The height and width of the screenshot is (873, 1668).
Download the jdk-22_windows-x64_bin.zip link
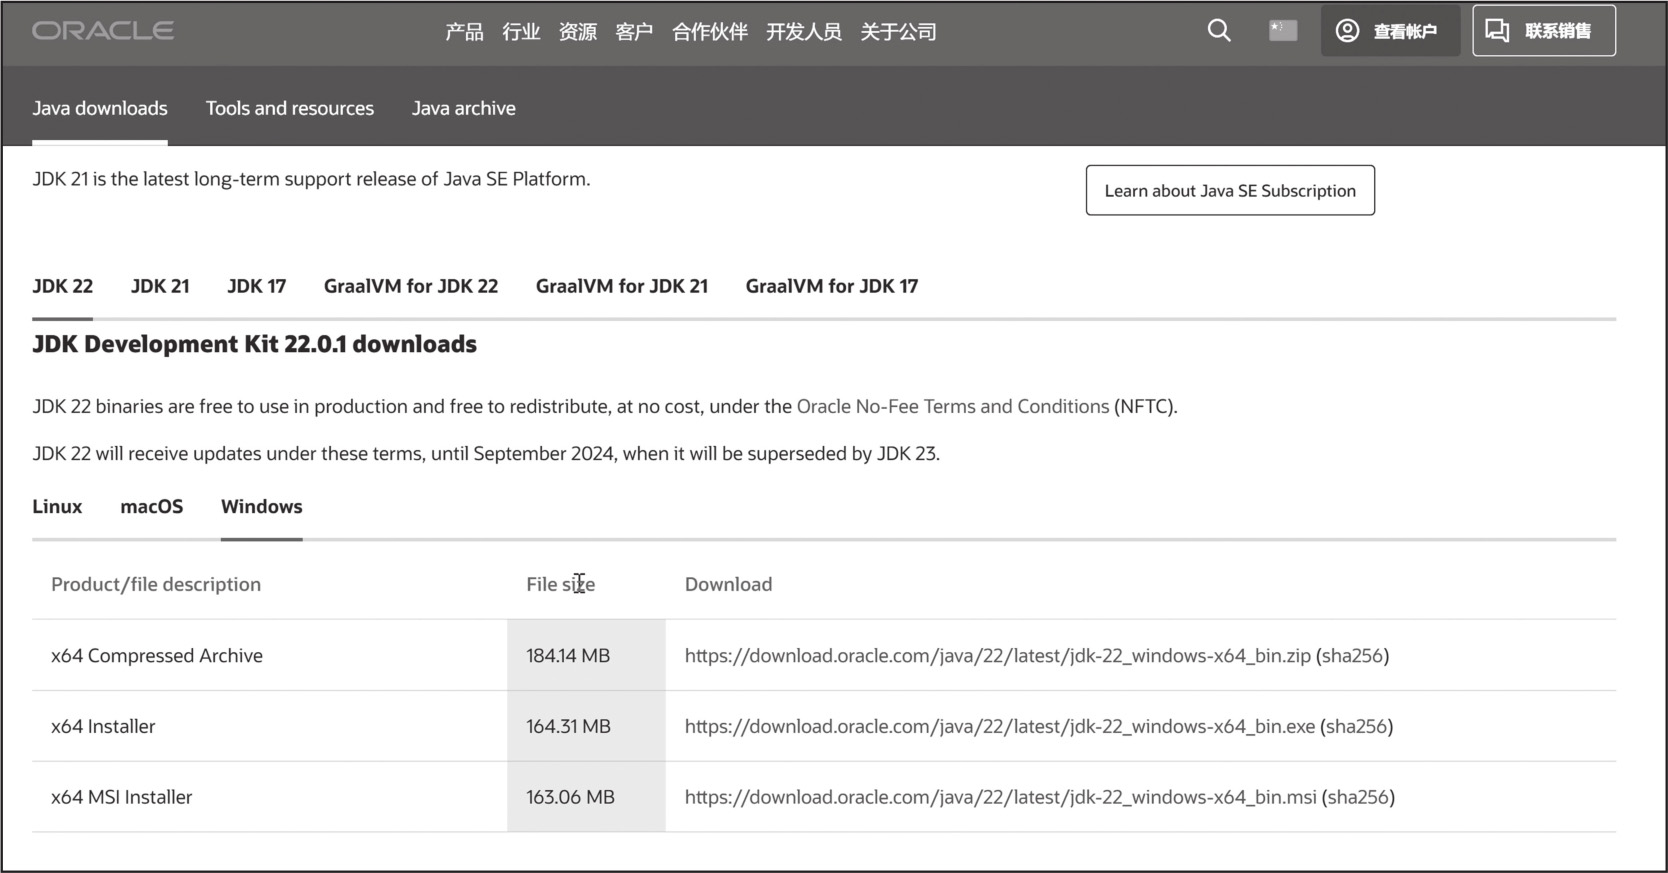pos(998,656)
